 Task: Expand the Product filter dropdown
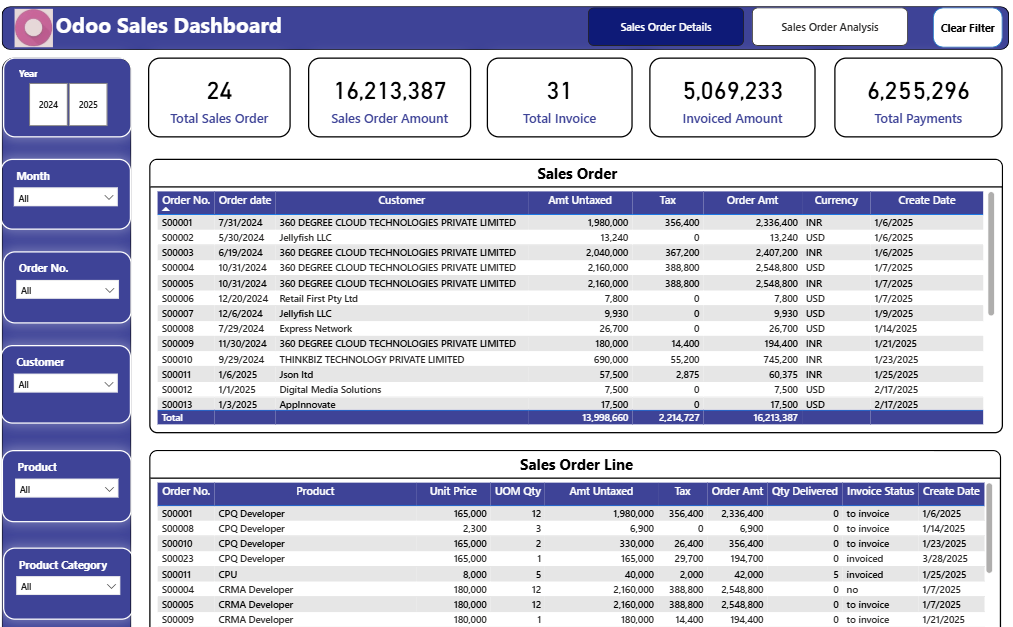point(67,489)
